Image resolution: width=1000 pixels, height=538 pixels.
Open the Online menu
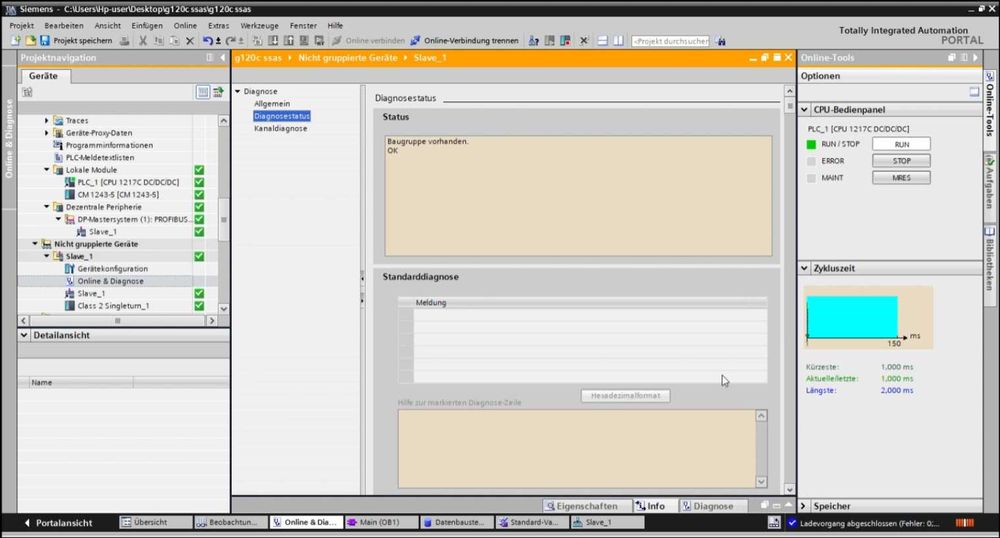tap(185, 25)
